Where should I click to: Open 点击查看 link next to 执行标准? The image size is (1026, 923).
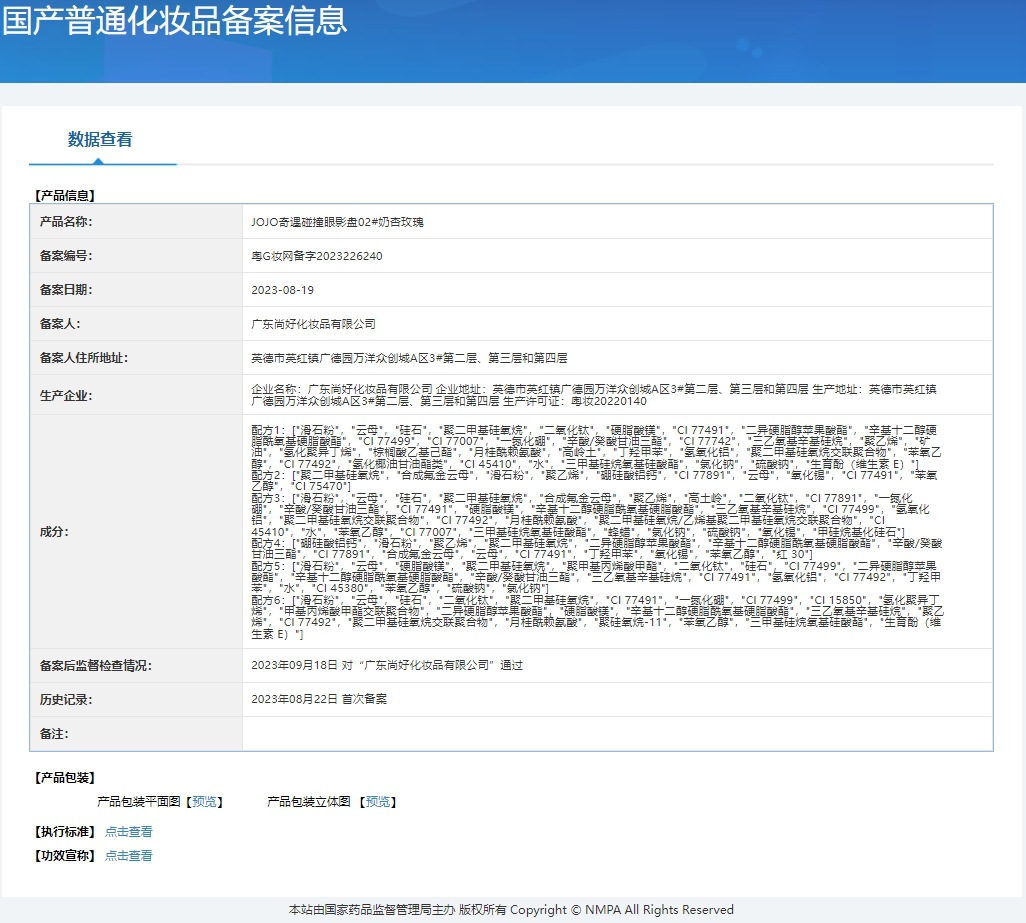(x=129, y=831)
